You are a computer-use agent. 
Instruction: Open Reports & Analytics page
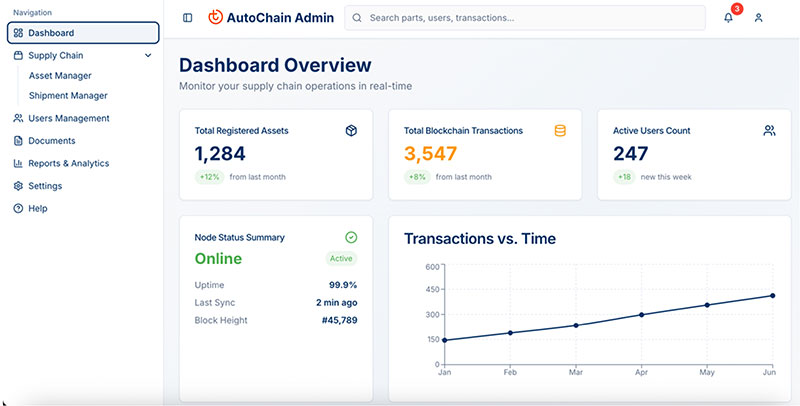(68, 163)
